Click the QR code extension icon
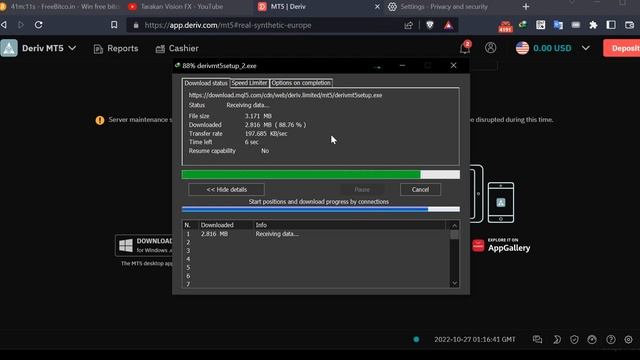This screenshot has width=640, height=360. pos(540,25)
